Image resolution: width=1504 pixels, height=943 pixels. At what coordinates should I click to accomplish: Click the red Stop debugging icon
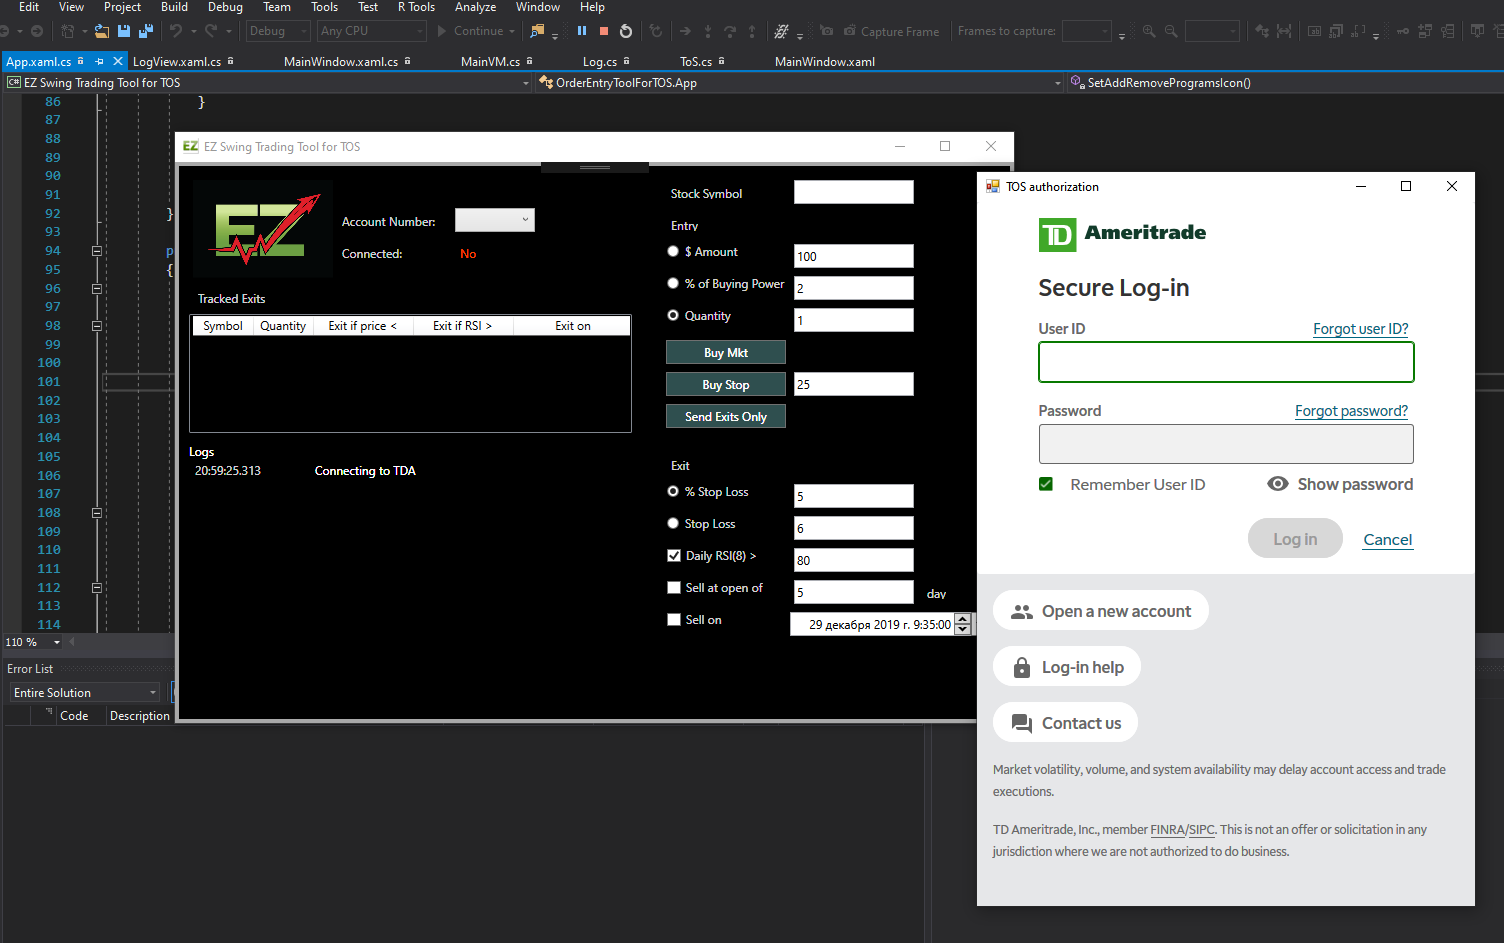click(x=604, y=31)
